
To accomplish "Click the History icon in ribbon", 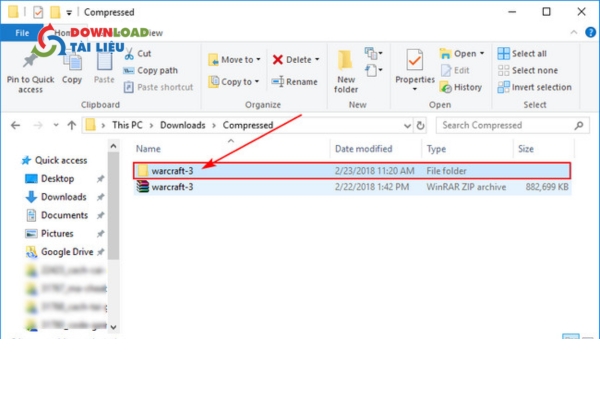I will point(446,87).
